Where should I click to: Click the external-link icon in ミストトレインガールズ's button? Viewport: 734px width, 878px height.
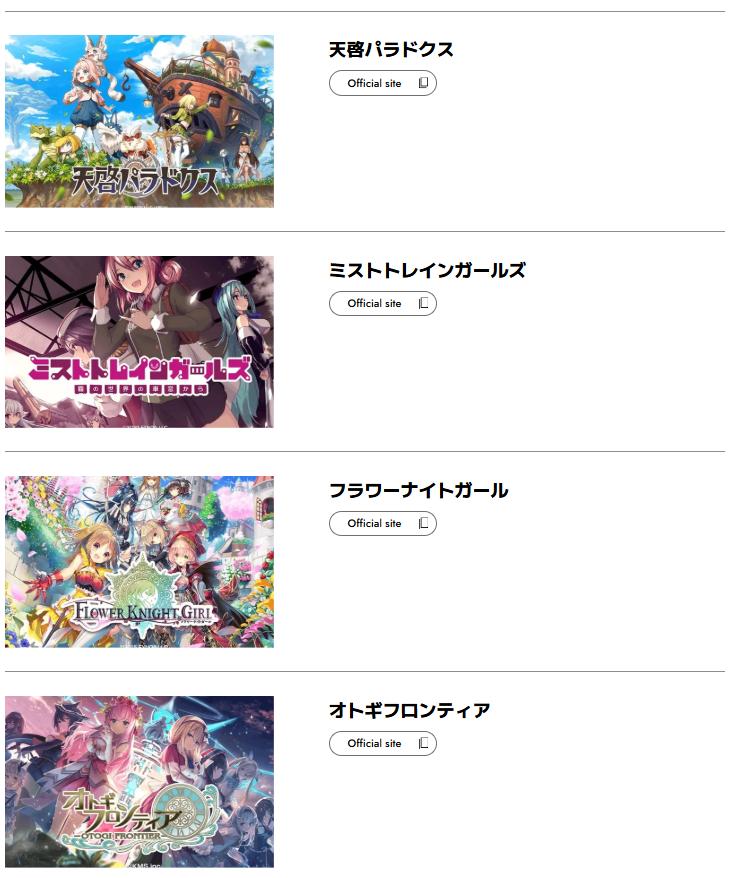(423, 303)
